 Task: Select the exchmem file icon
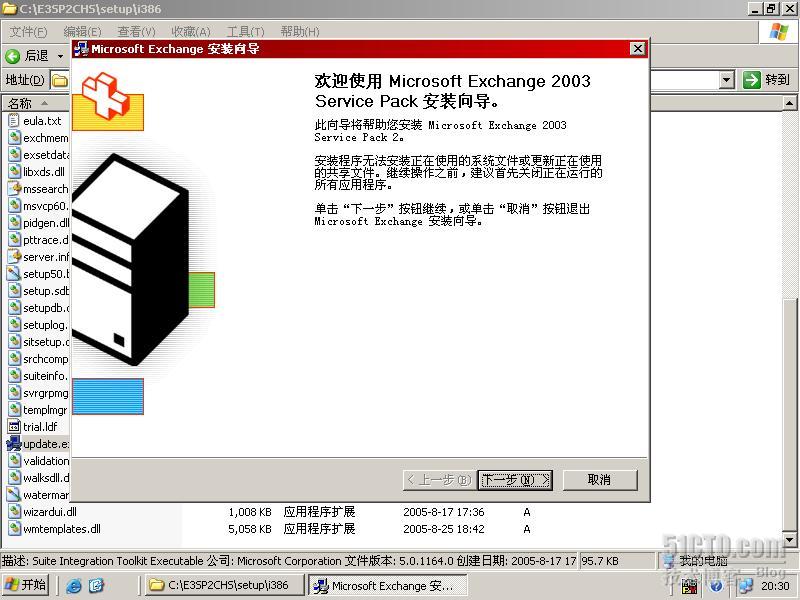(x=14, y=138)
